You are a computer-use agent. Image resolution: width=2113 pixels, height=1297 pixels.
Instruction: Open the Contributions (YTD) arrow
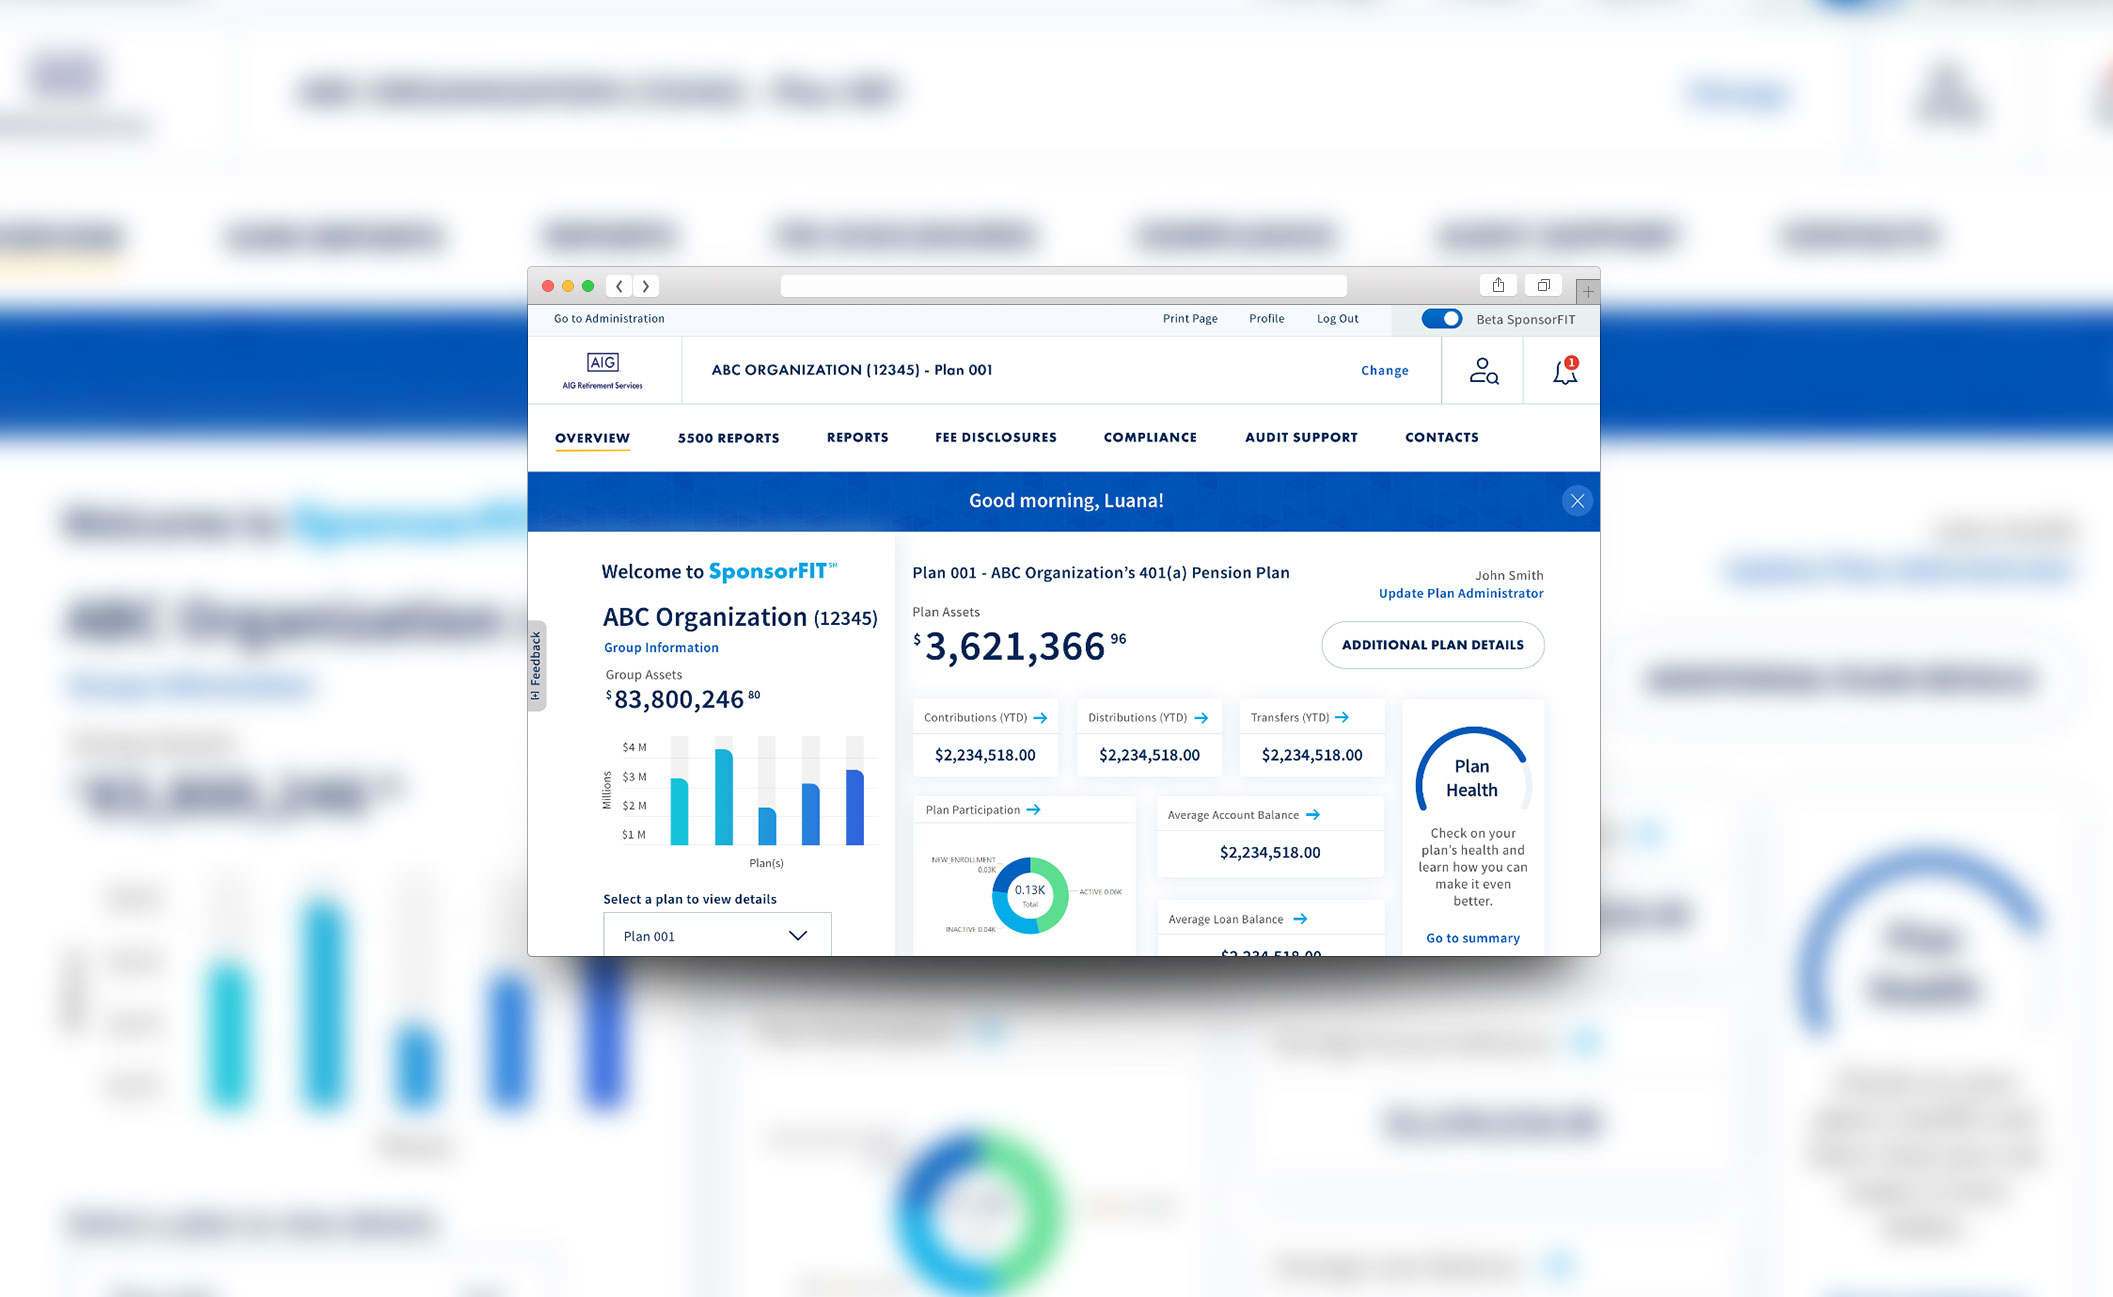1040,718
